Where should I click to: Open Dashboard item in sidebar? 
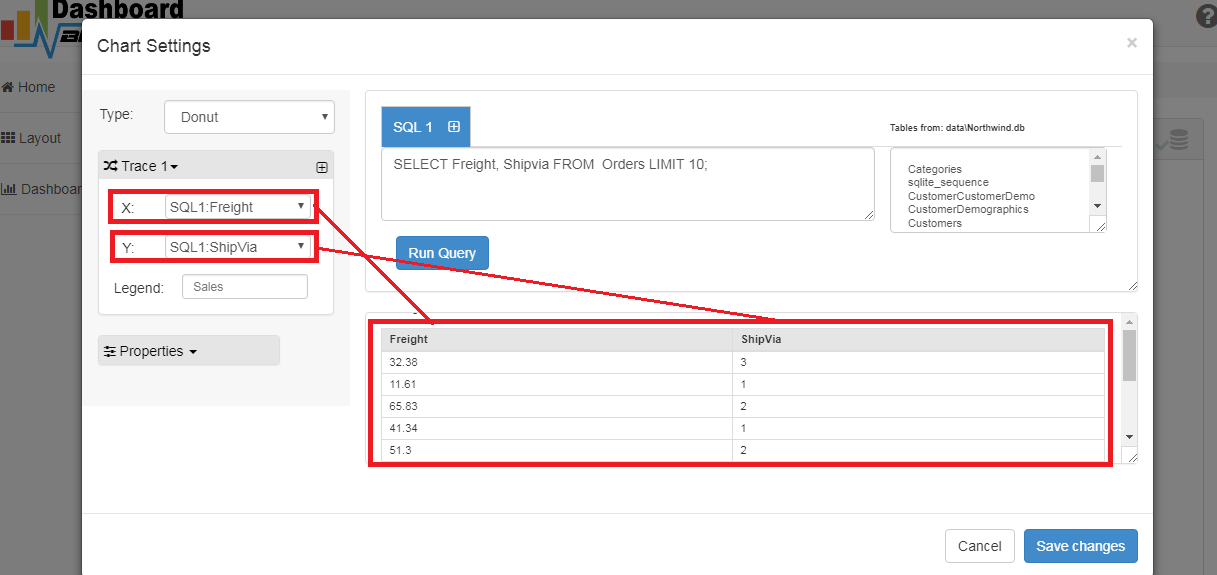coord(41,189)
